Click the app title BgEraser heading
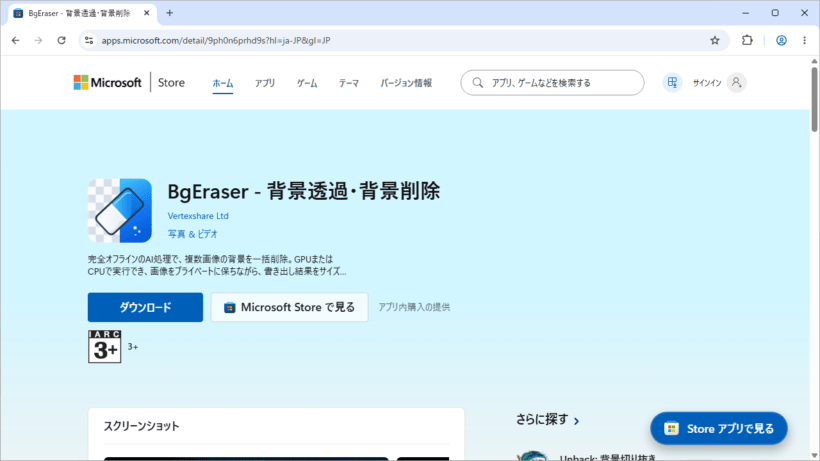This screenshot has width=820, height=461. pyautogui.click(x=303, y=191)
